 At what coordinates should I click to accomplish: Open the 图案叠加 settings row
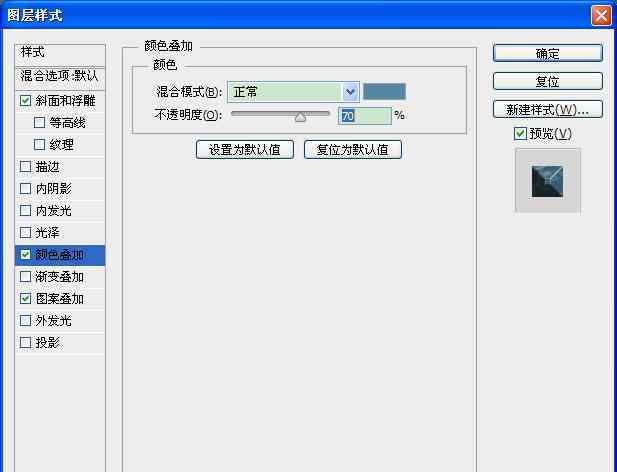[59, 299]
